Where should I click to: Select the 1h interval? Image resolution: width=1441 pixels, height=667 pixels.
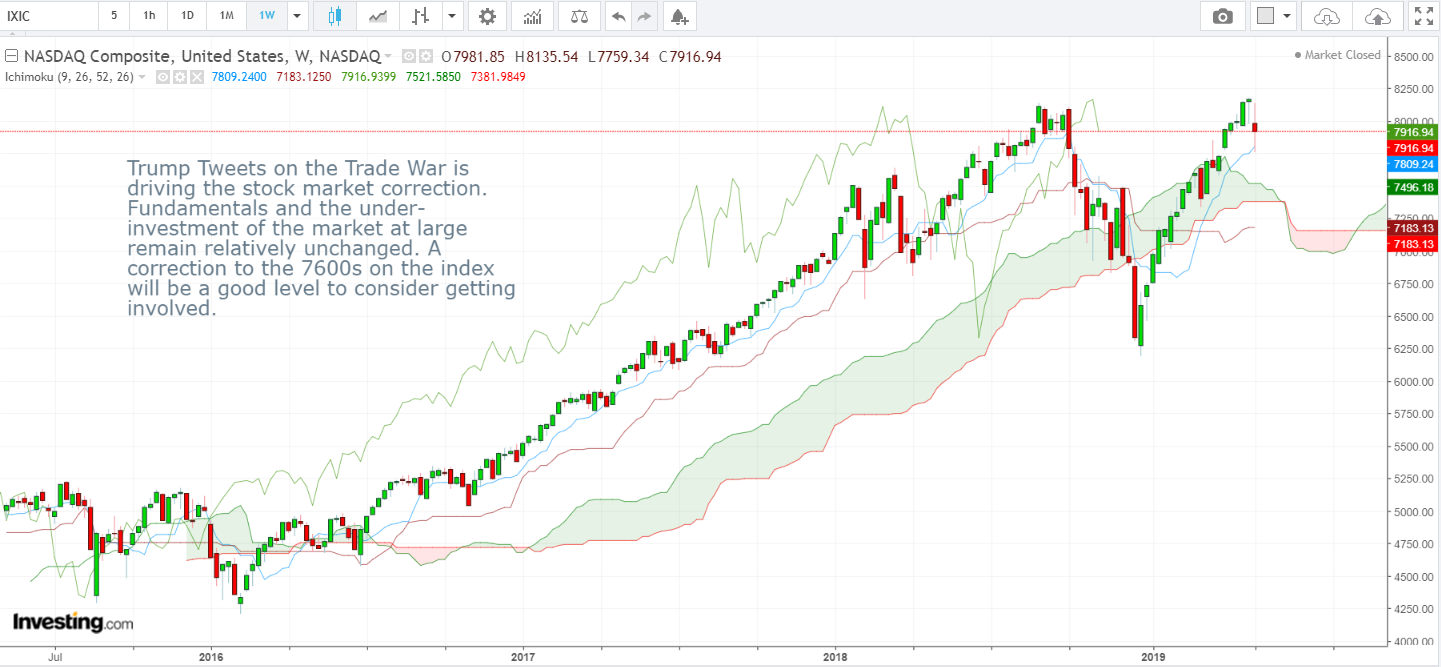149,16
